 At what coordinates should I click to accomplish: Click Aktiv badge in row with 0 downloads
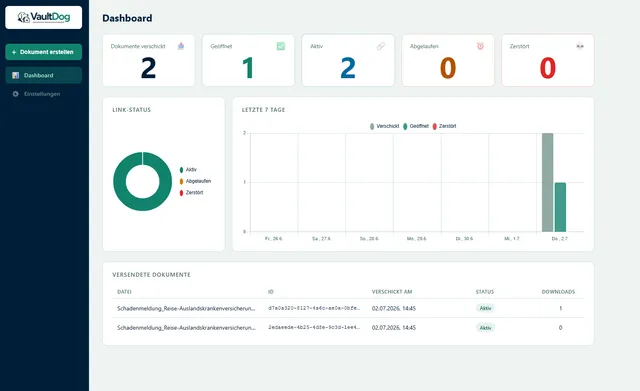(x=485, y=328)
